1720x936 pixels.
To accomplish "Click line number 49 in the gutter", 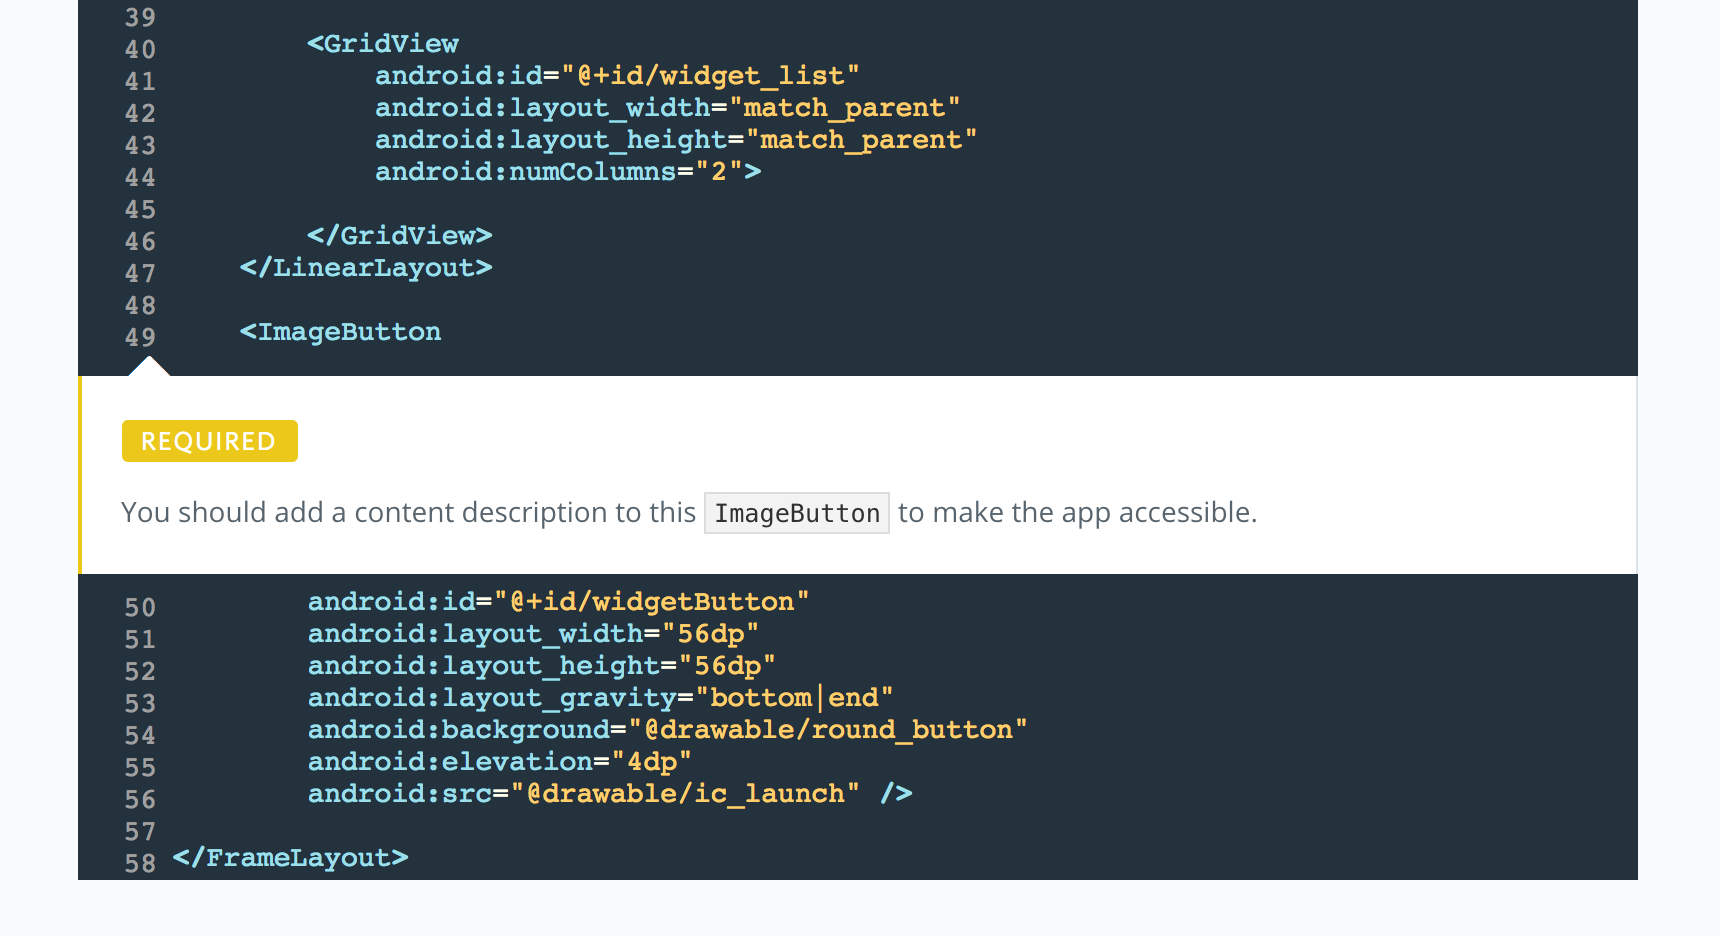I will tap(140, 337).
